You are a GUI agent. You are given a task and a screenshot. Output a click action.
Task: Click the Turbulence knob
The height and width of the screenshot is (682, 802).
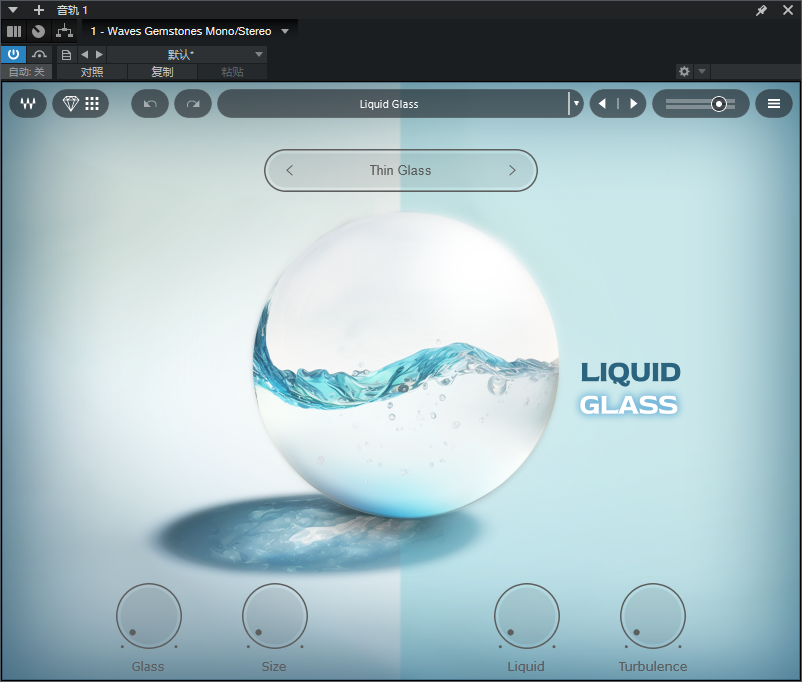[653, 616]
